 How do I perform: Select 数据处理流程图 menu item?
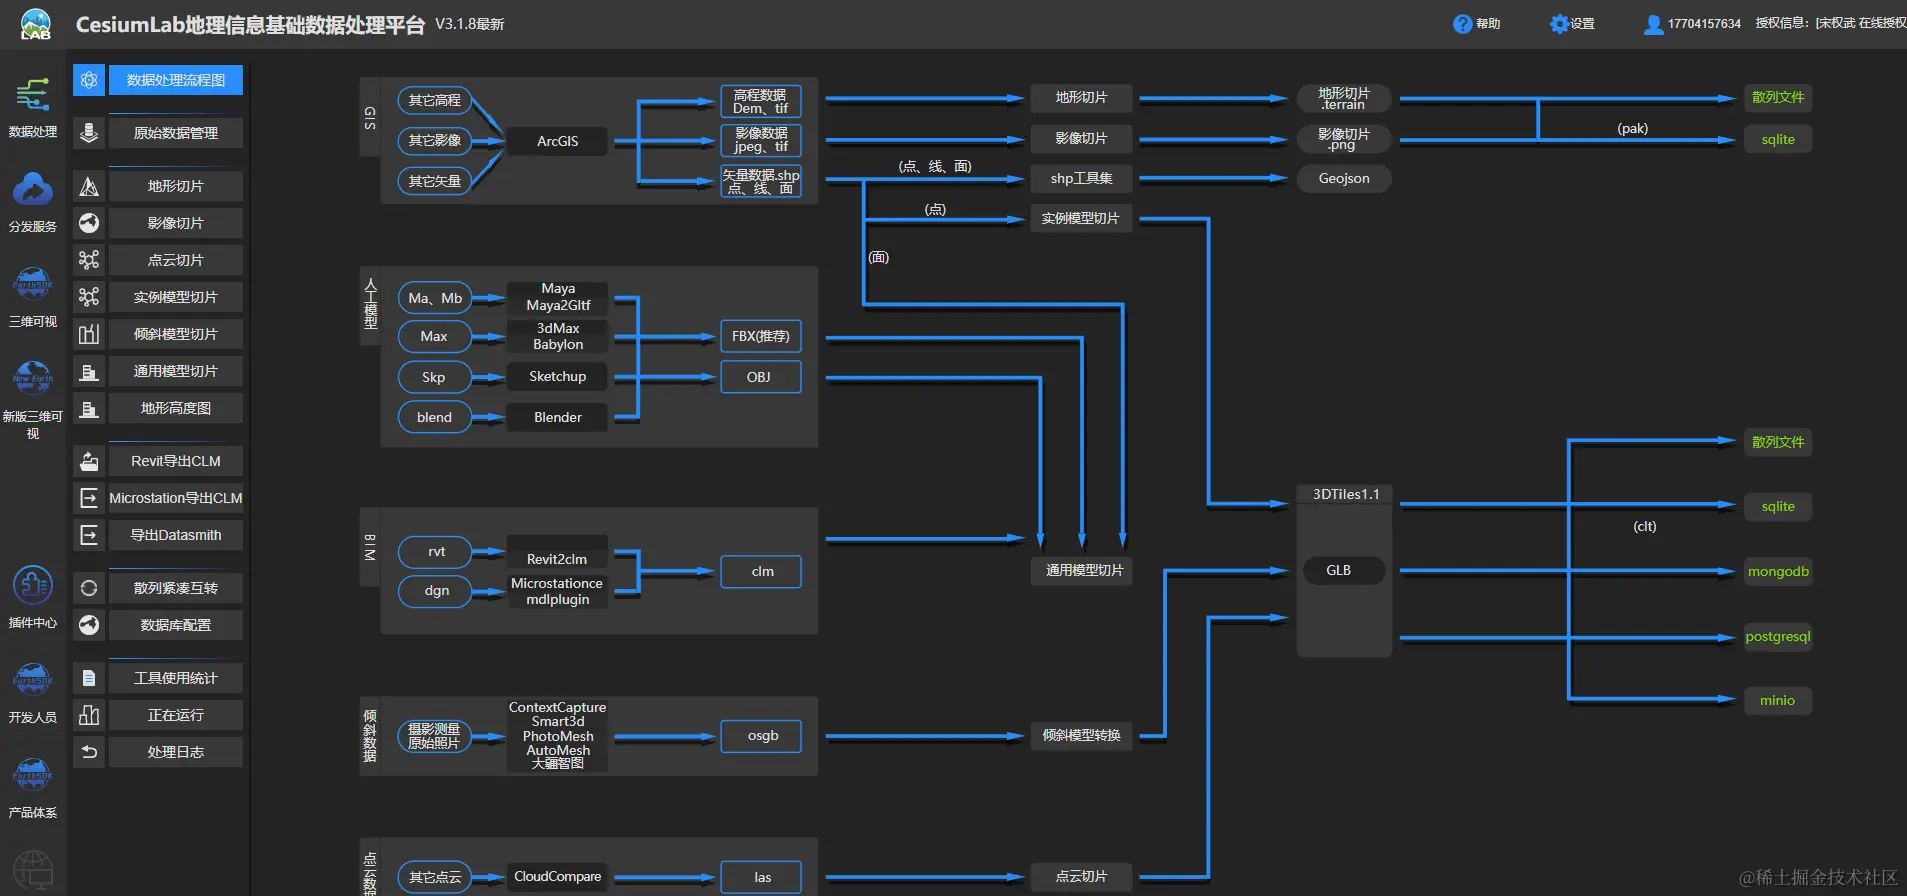point(176,80)
